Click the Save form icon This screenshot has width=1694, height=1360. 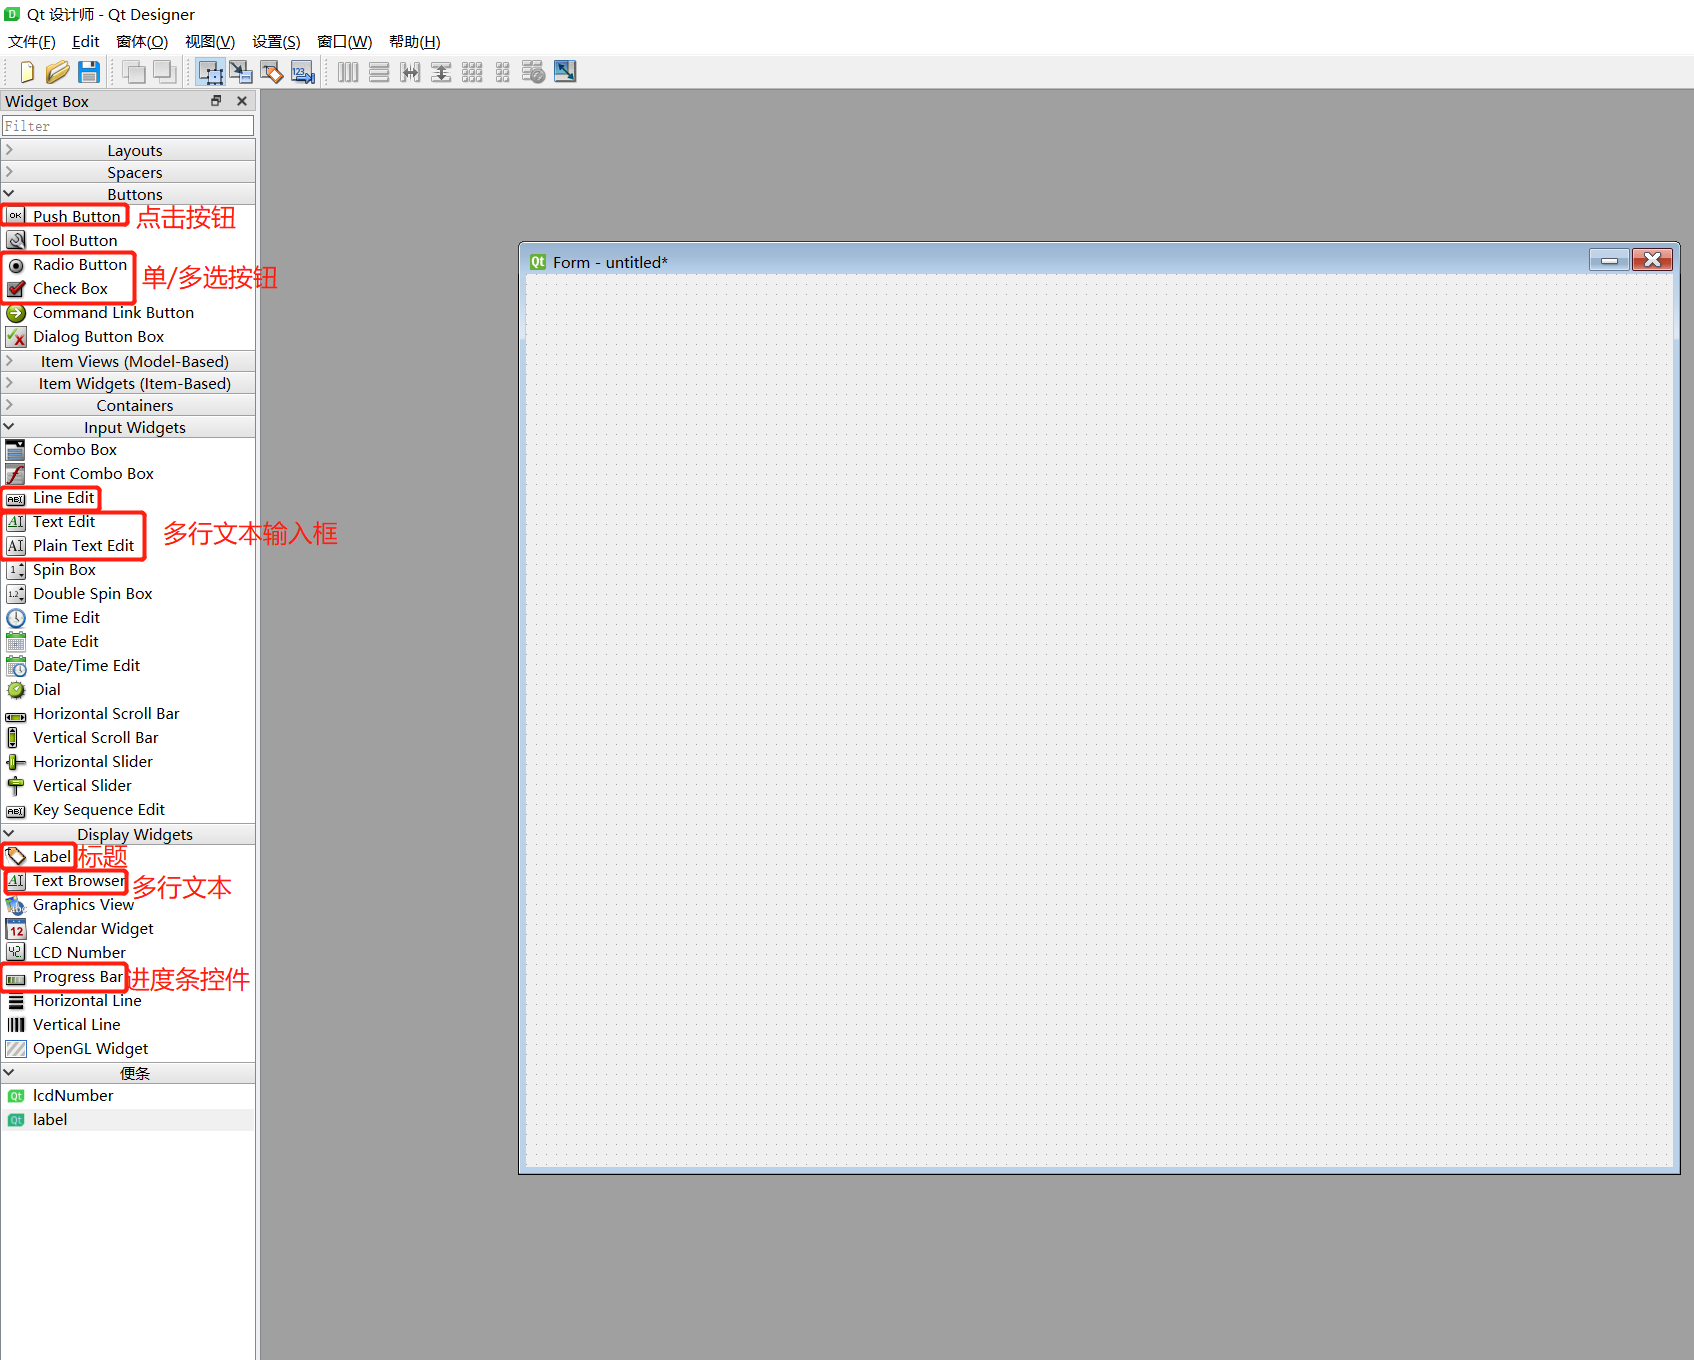(89, 71)
